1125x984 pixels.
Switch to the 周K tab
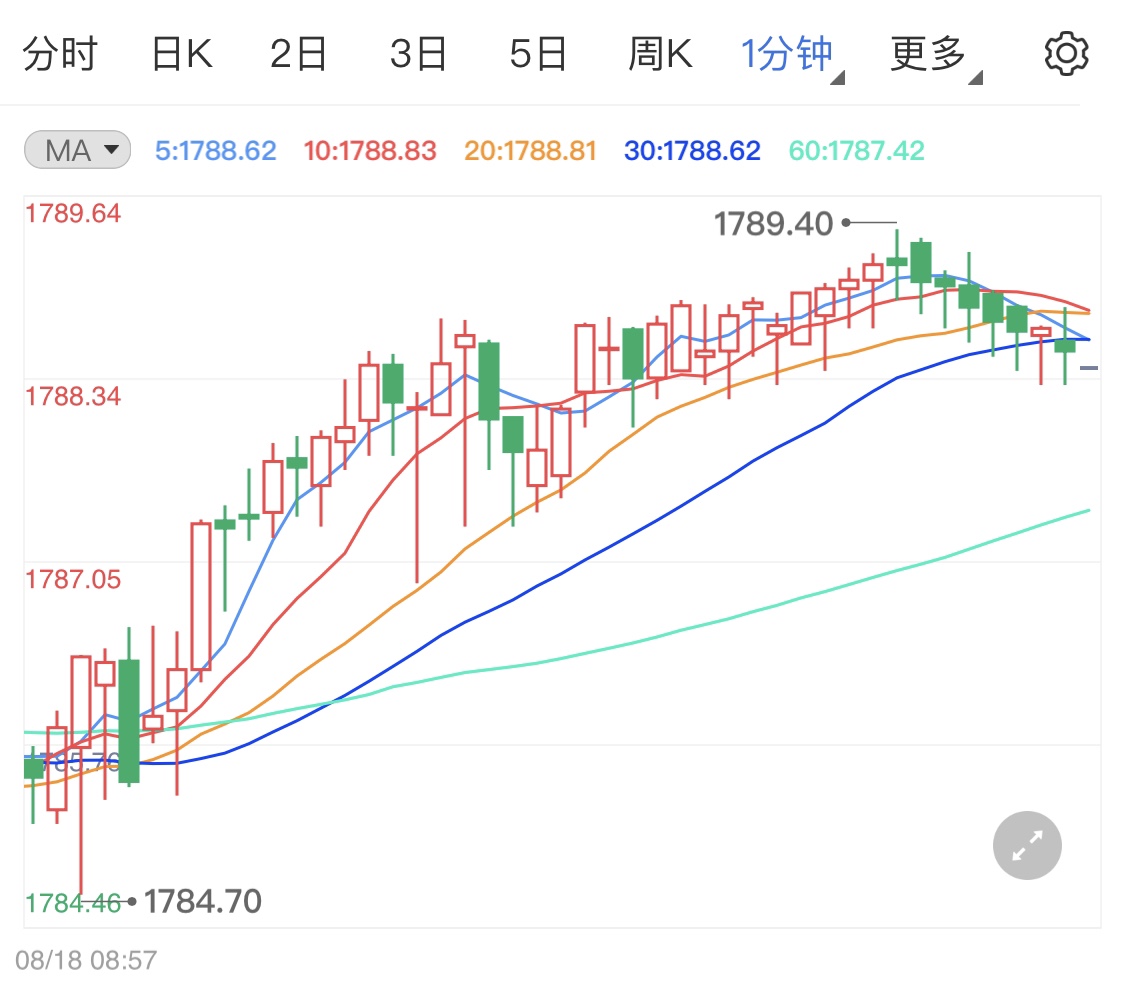pyautogui.click(x=660, y=55)
